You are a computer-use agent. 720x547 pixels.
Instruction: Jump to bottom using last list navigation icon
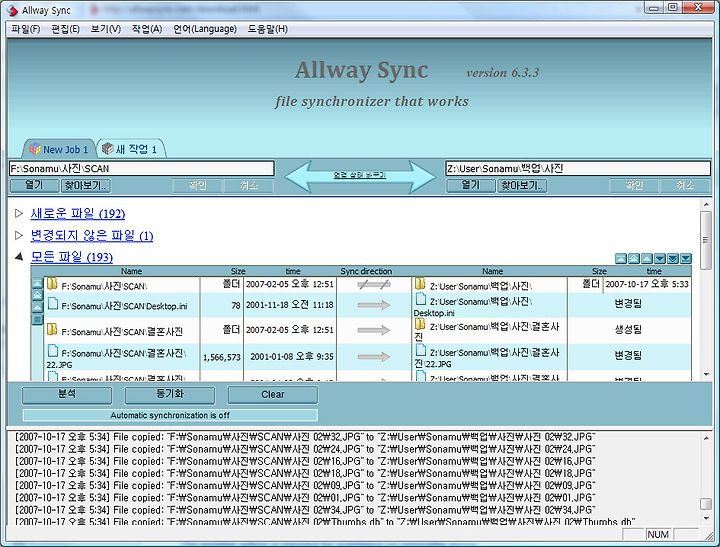(x=686, y=259)
